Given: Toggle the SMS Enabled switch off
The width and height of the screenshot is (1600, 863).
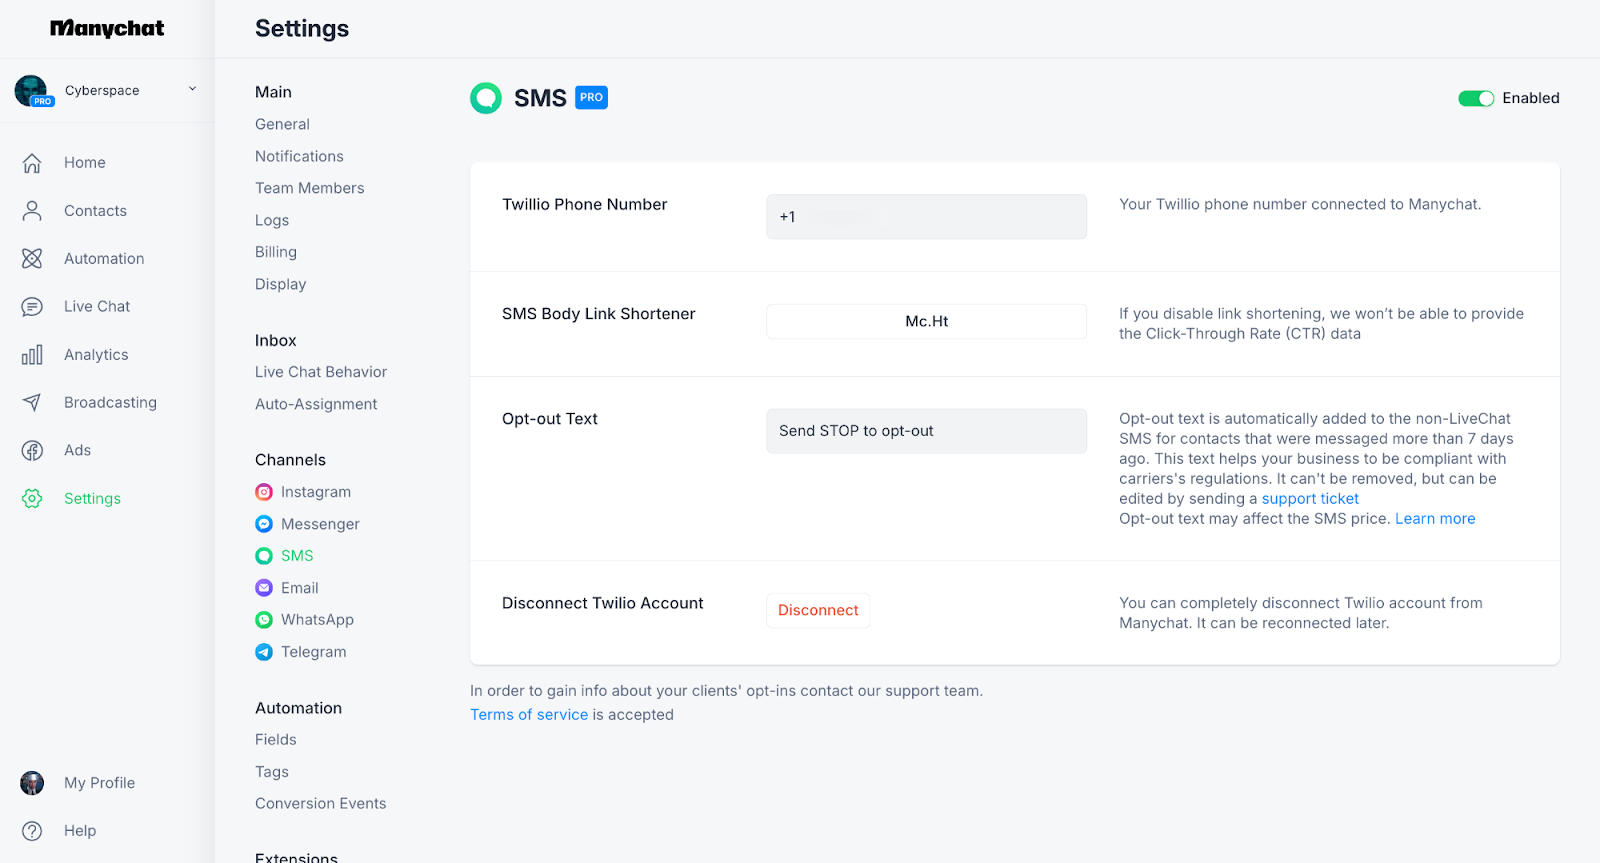Looking at the screenshot, I should [1475, 98].
